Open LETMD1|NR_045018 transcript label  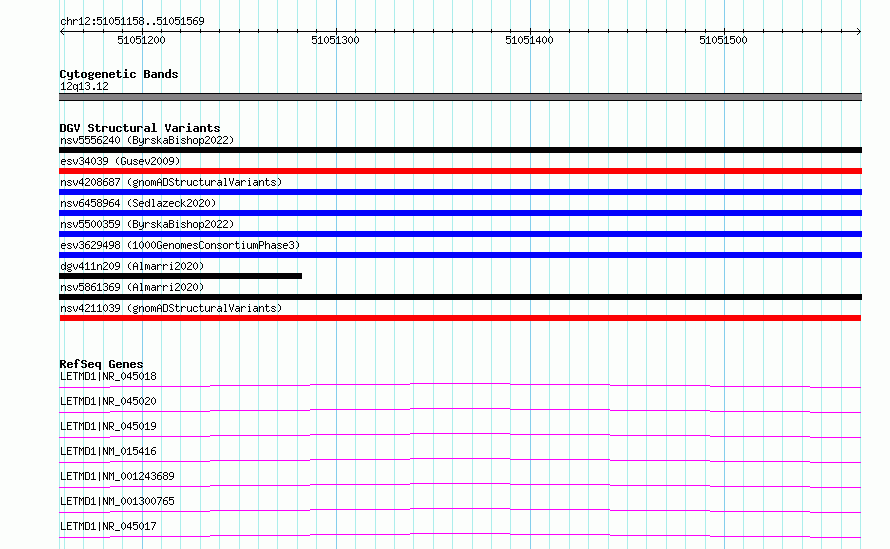pyautogui.click(x=108, y=376)
